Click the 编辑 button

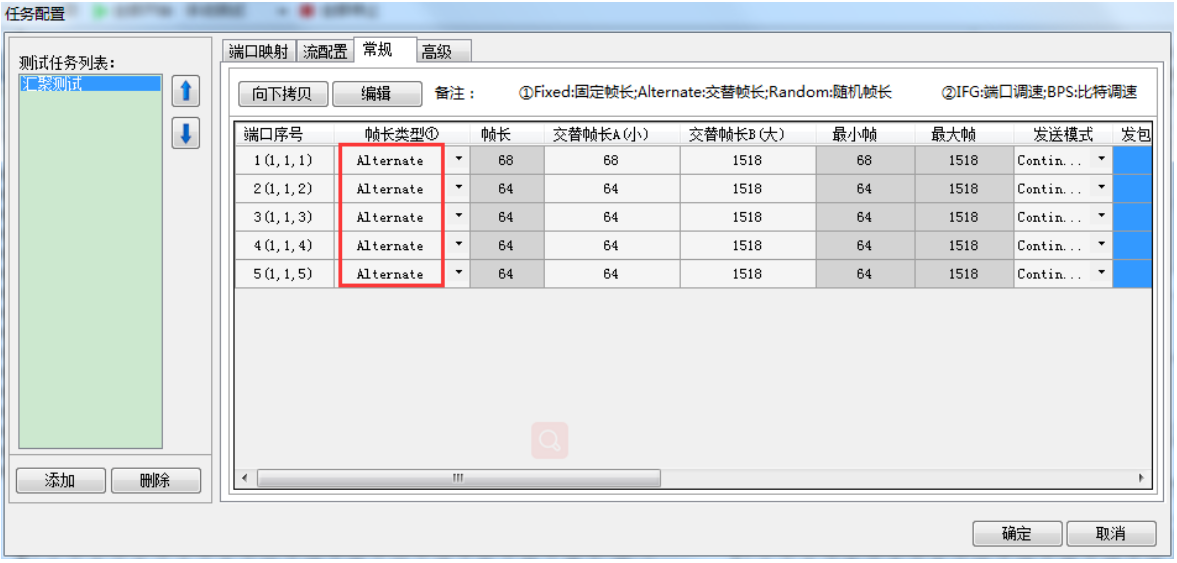coord(376,94)
